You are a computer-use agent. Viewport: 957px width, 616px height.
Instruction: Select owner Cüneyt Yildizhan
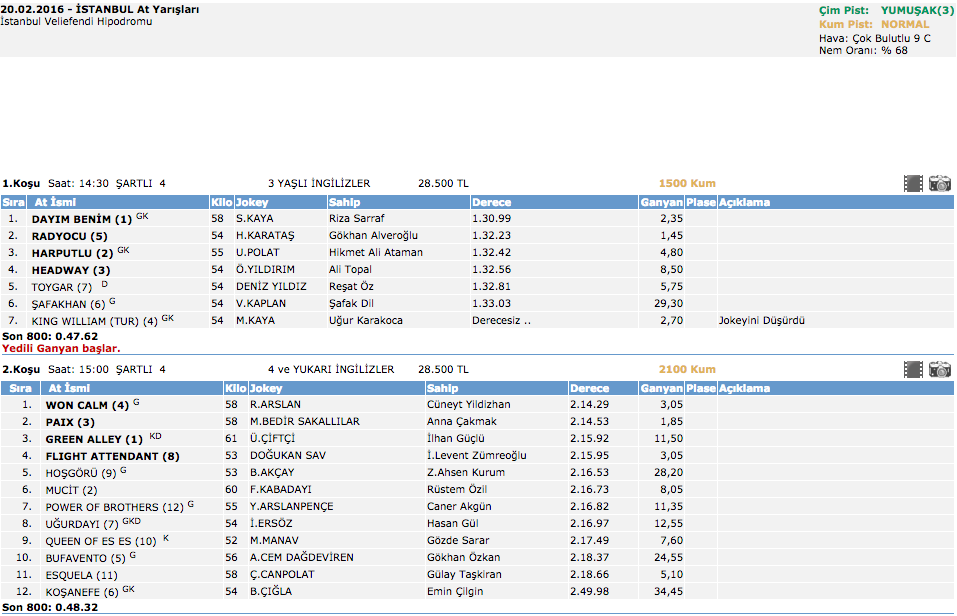coord(468,405)
